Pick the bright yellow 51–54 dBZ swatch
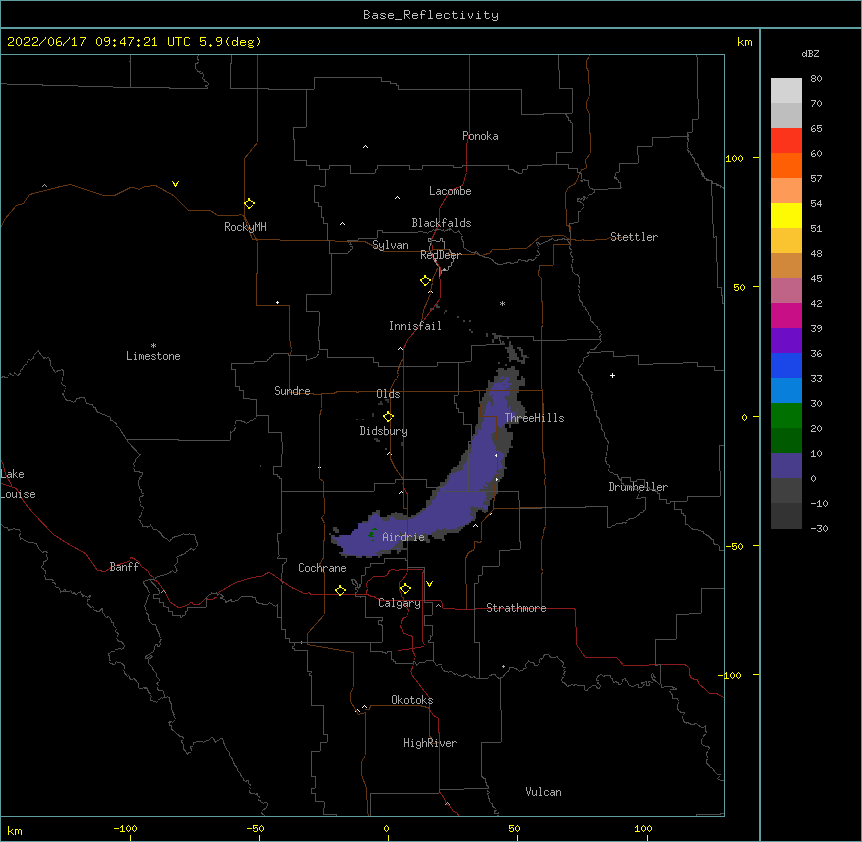Image resolution: width=862 pixels, height=842 pixels. [786, 215]
